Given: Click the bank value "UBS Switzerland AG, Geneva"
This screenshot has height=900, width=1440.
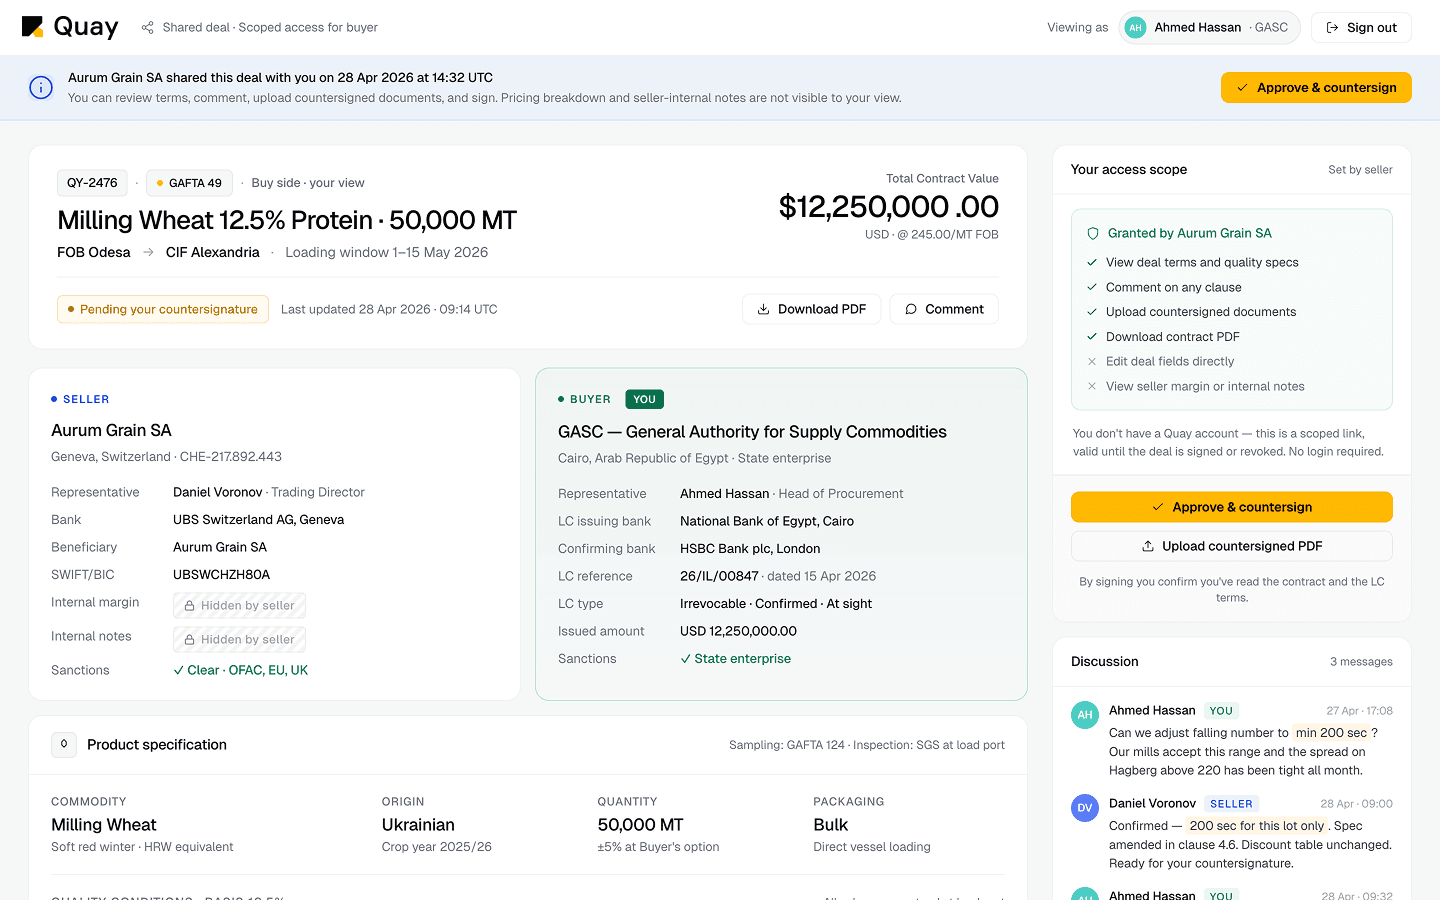Looking at the screenshot, I should [x=259, y=520].
